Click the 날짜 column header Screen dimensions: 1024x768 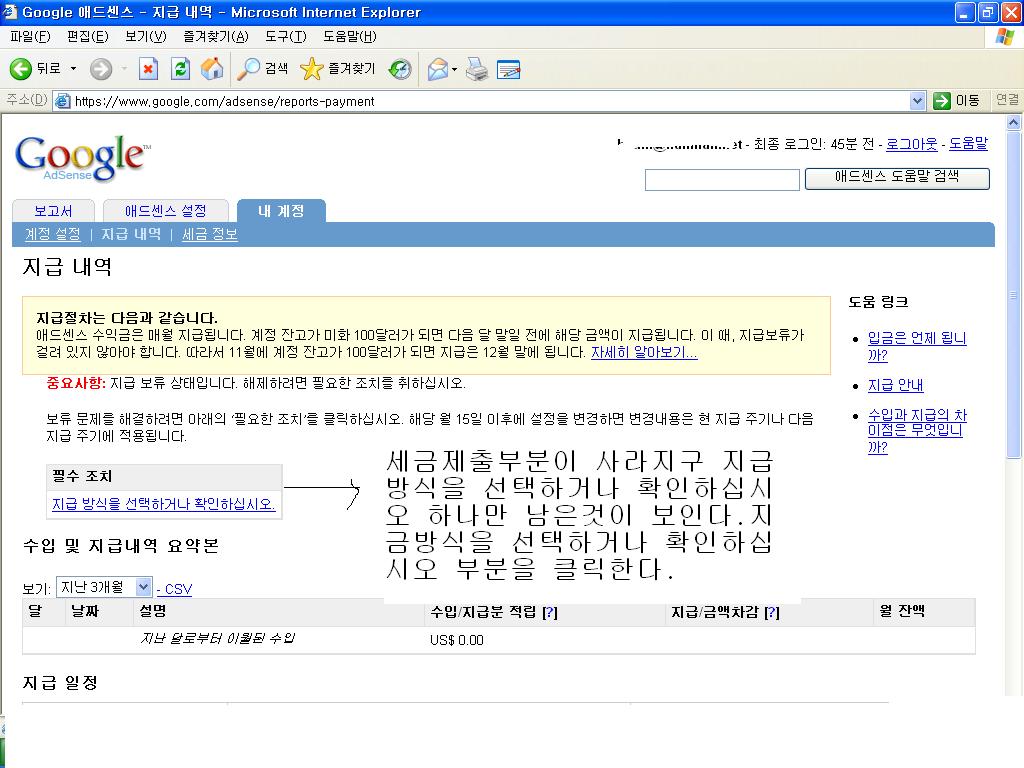(85, 611)
